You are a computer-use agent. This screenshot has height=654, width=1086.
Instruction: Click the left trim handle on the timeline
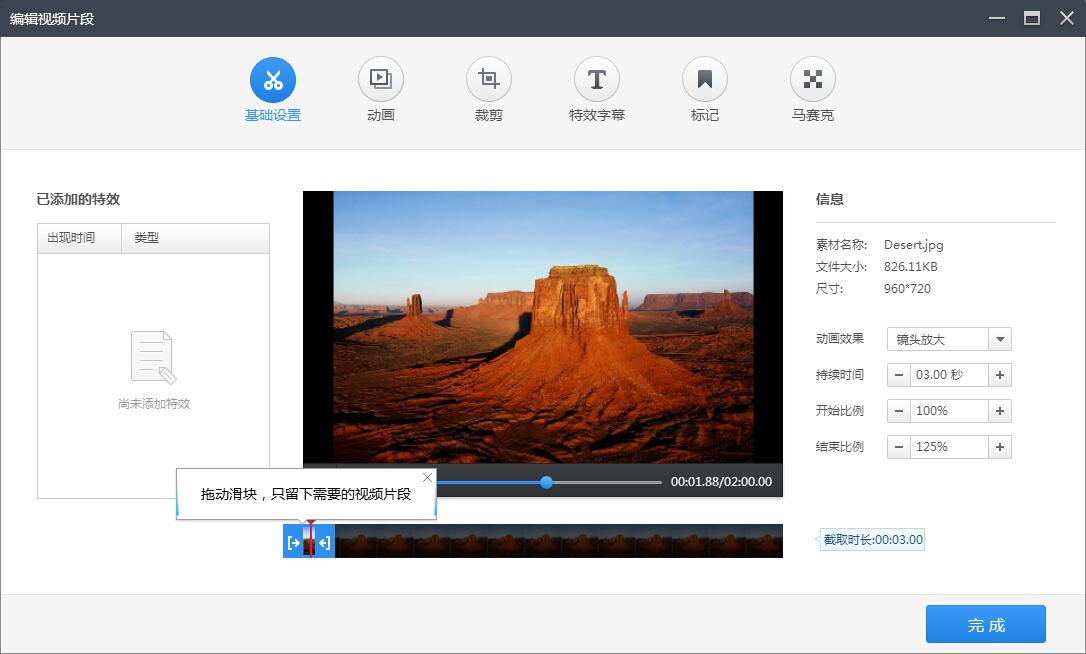tap(293, 541)
